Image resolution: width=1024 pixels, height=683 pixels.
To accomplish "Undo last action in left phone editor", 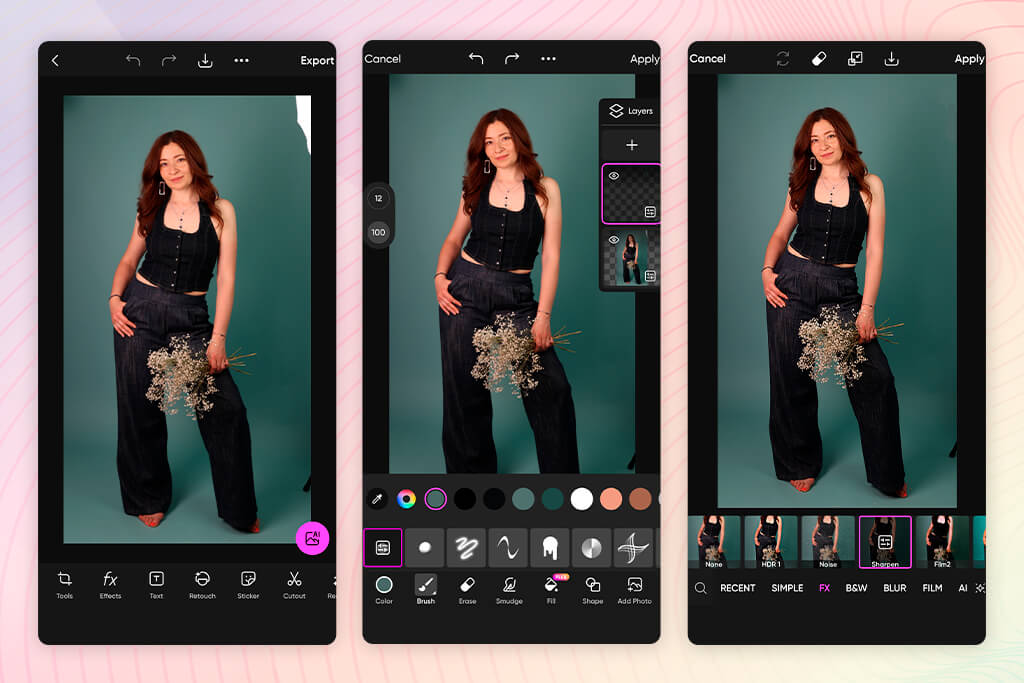I will click(x=133, y=61).
